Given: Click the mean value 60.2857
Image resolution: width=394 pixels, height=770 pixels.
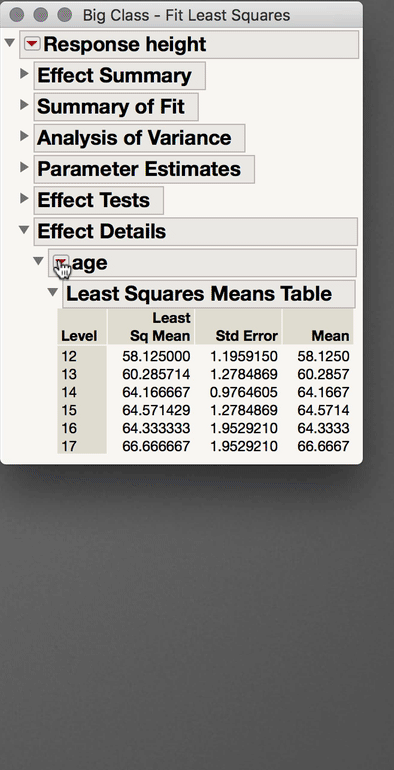Looking at the screenshot, I should point(323,374).
